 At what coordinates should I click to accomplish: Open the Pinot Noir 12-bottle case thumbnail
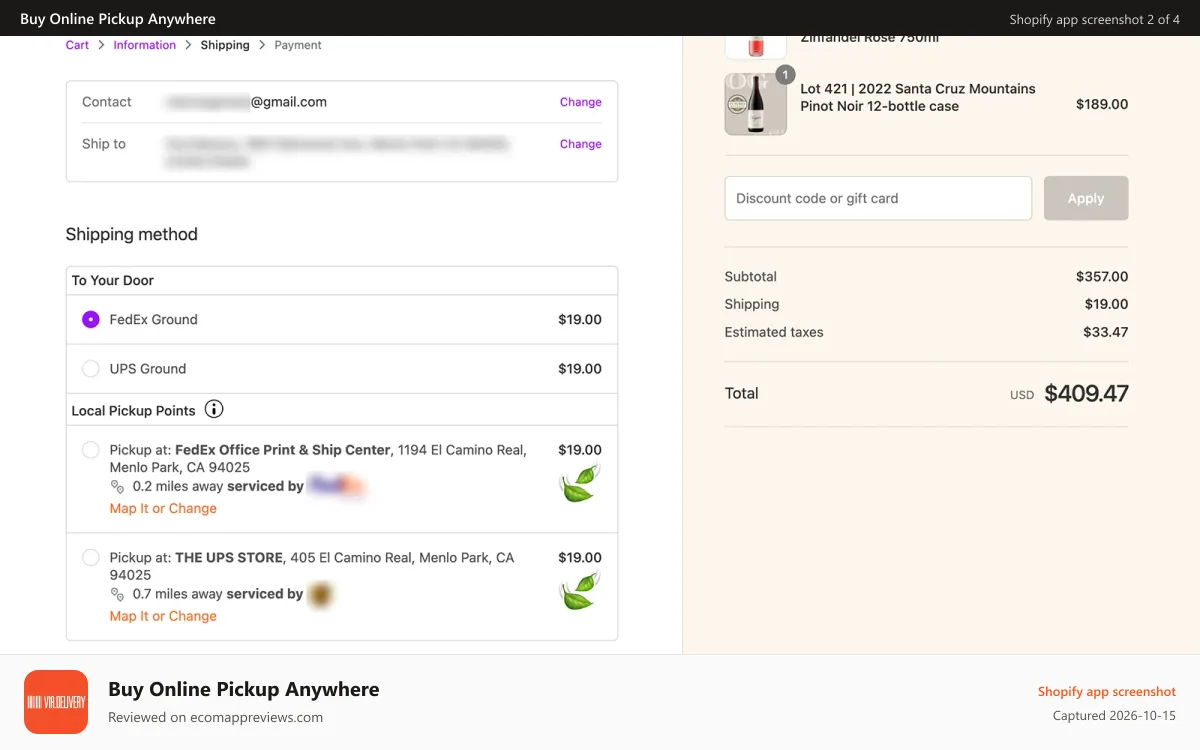click(x=755, y=104)
